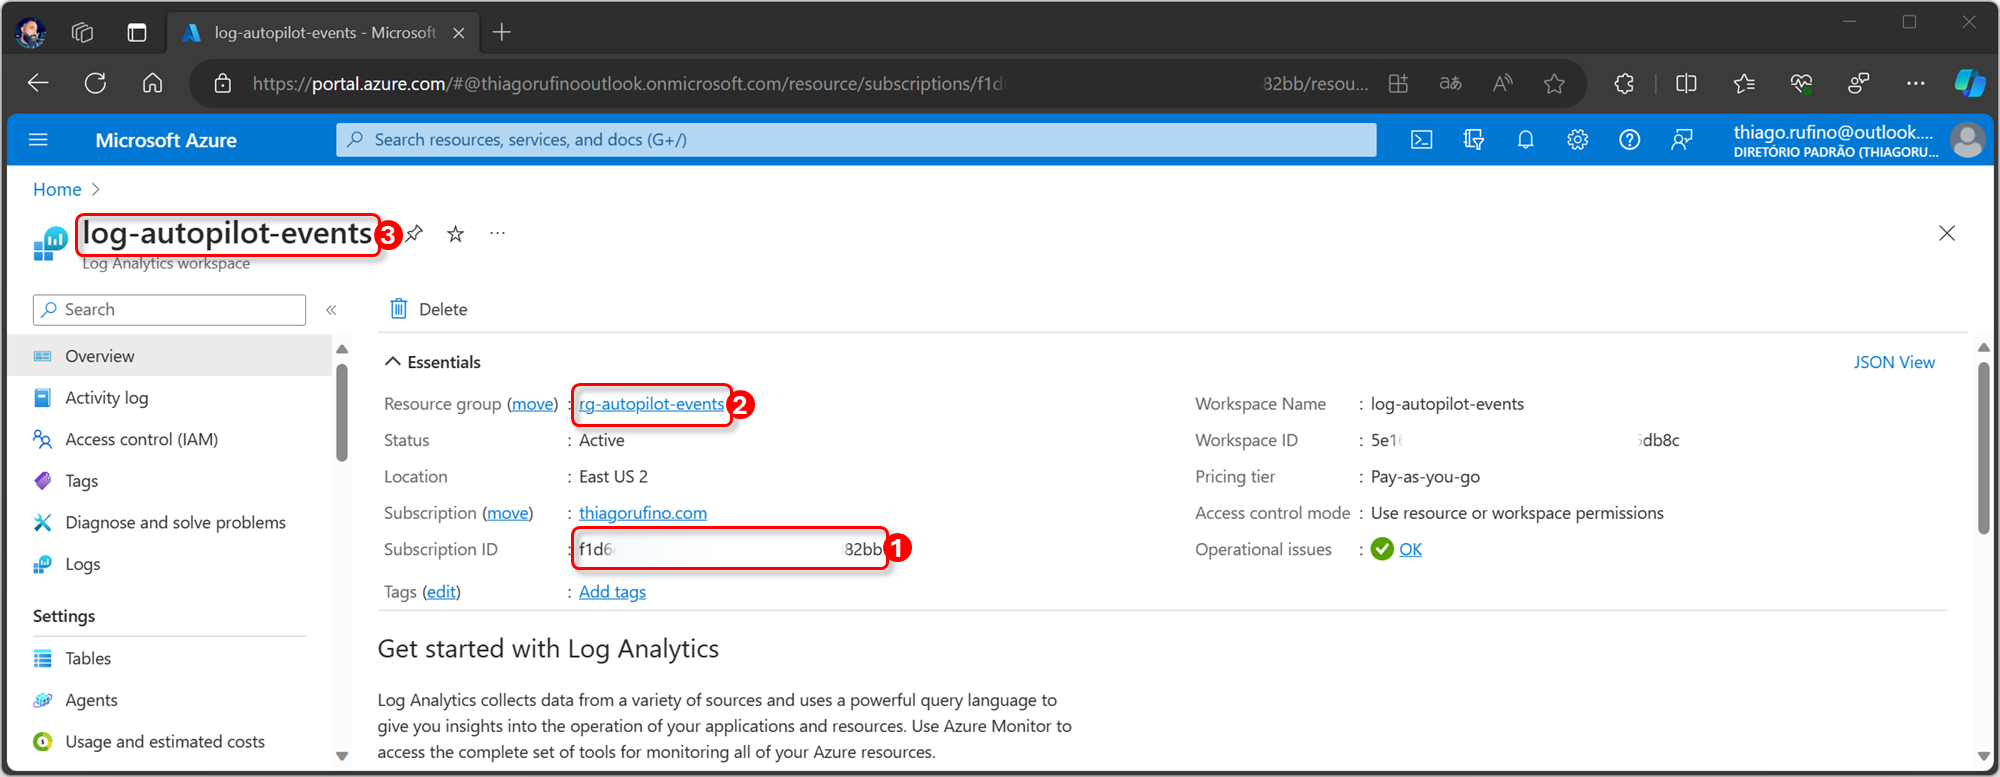
Task: Open the more options ellipsis beside title
Action: (x=497, y=234)
